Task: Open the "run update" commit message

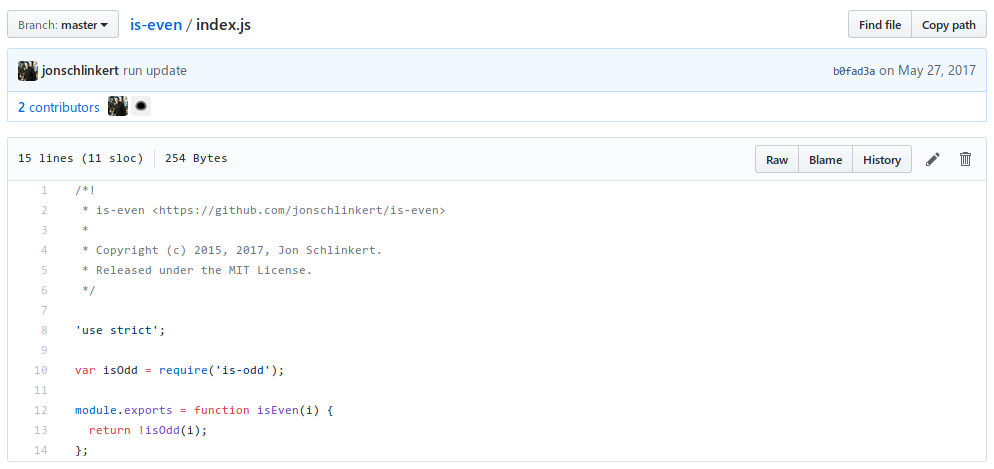Action: point(155,70)
